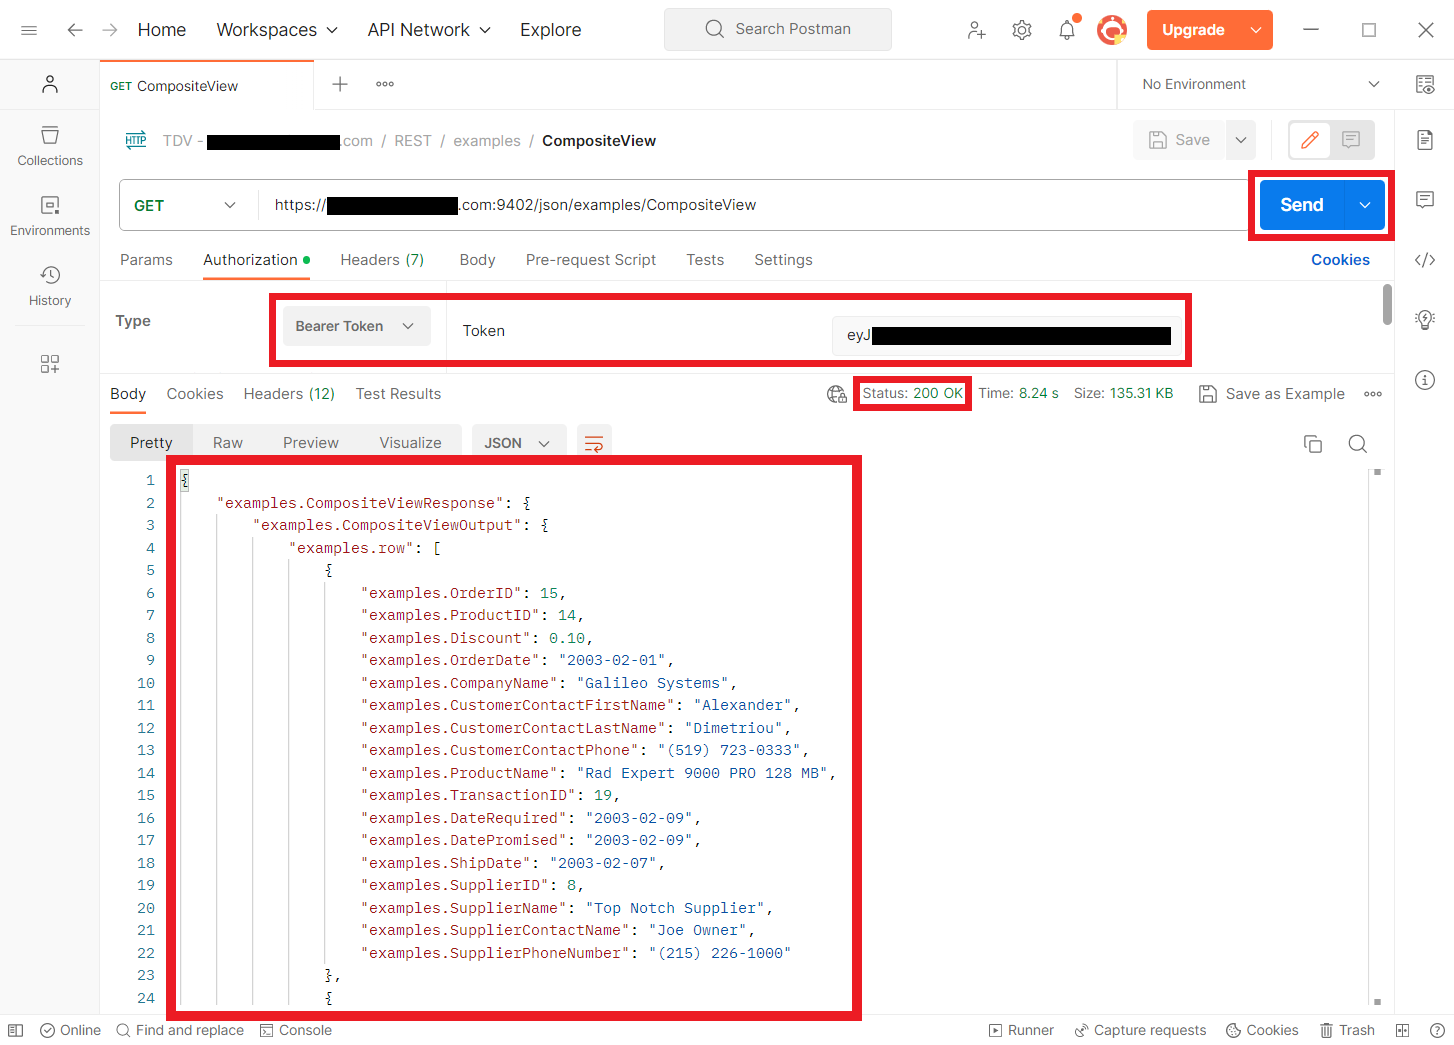Click into the request URL field
This screenshot has width=1454, height=1045.
(x=752, y=205)
